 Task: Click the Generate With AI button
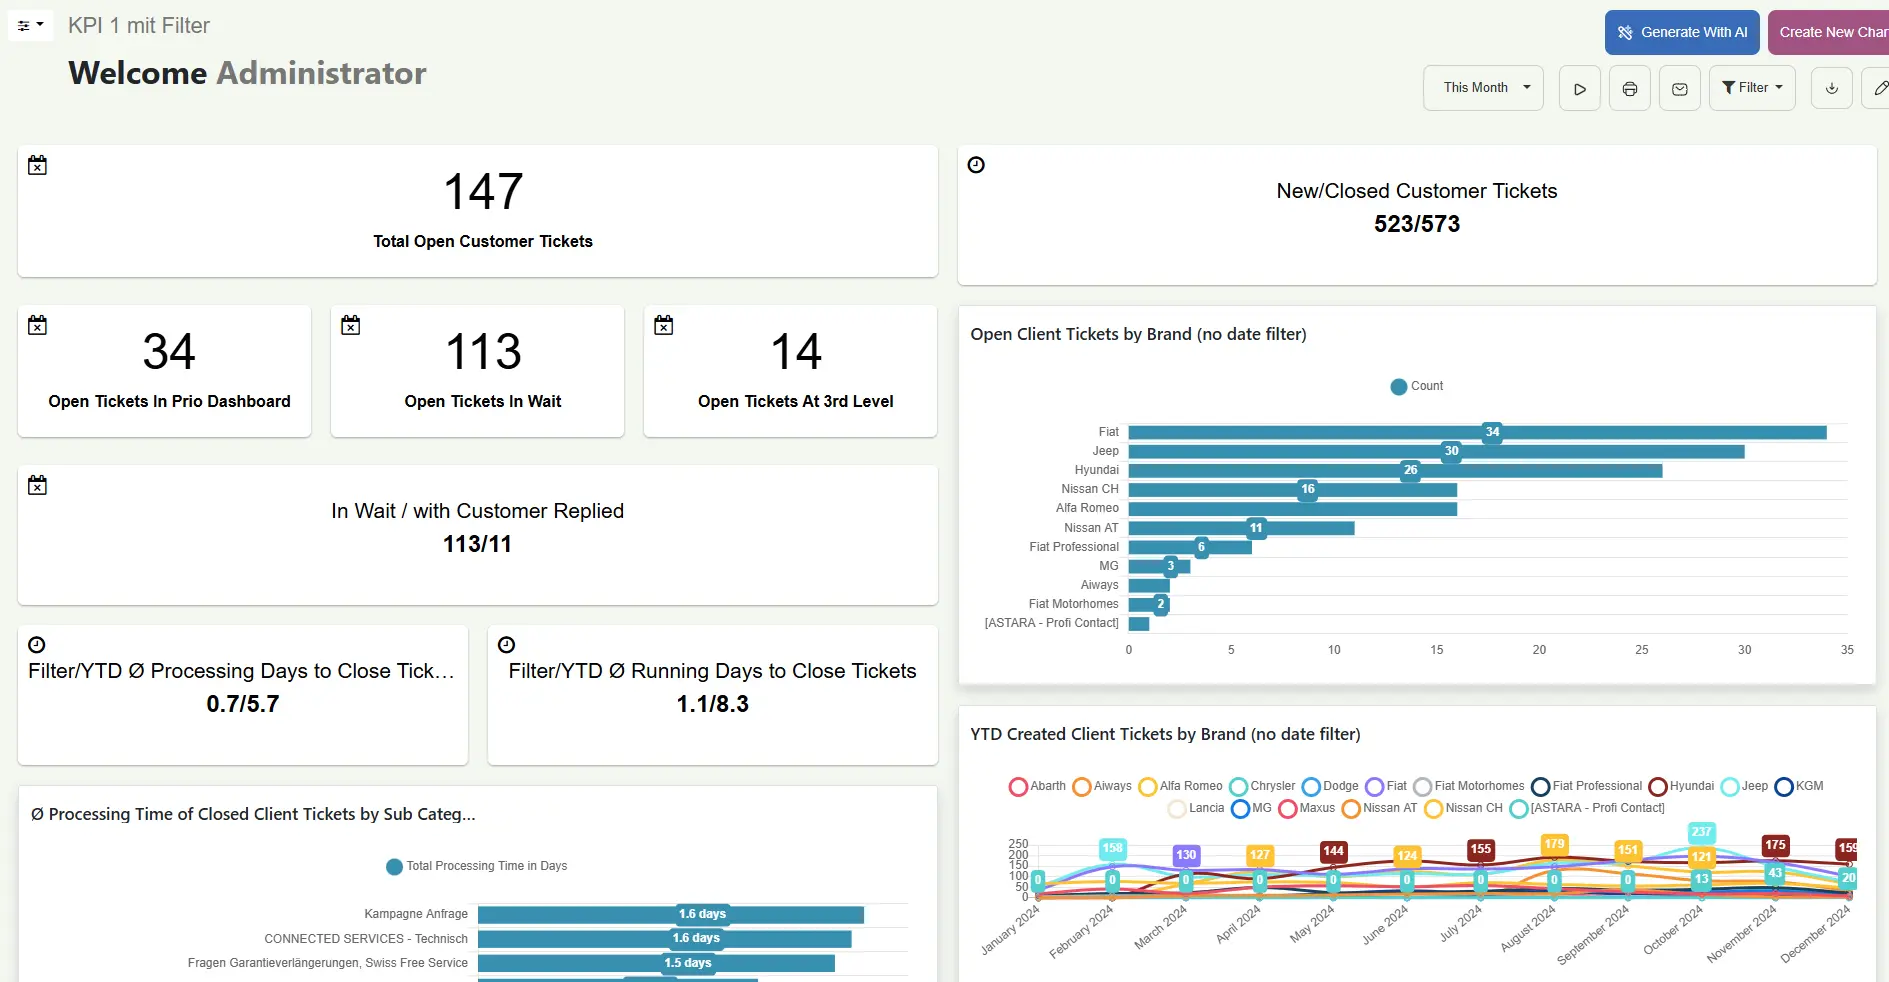point(1682,32)
